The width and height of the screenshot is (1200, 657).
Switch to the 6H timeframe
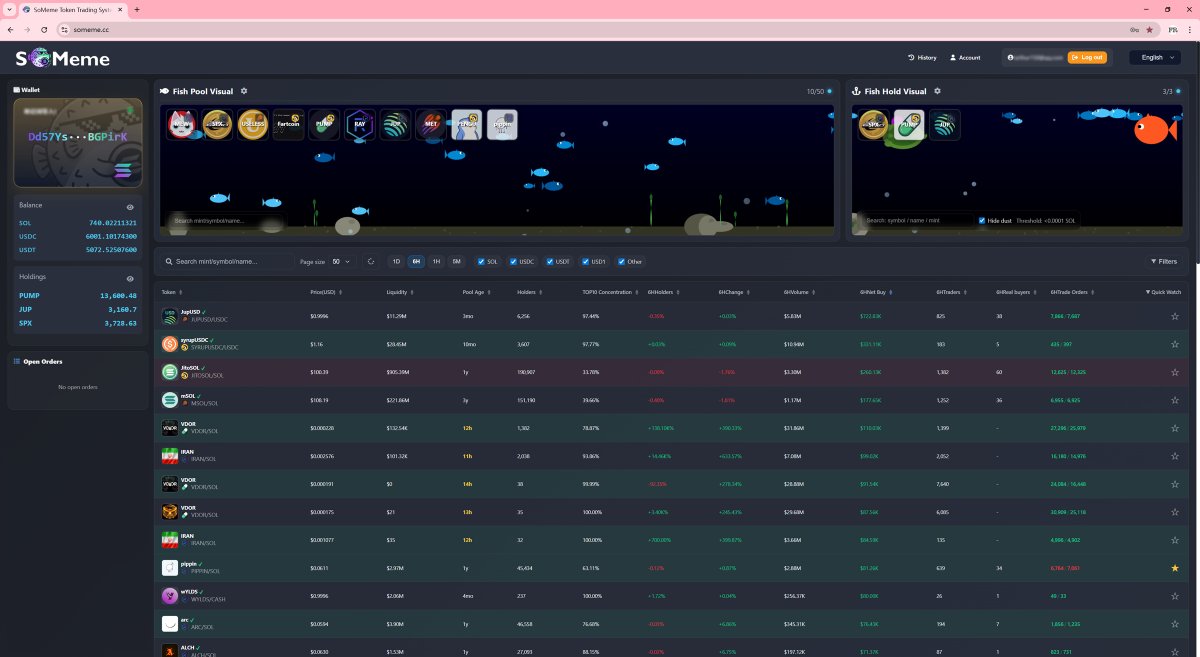coord(416,261)
